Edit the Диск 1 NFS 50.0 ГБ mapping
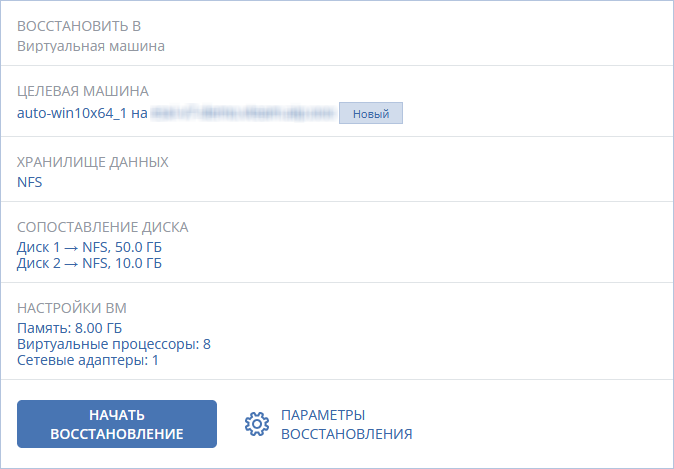This screenshot has width=674, height=469. coord(89,247)
